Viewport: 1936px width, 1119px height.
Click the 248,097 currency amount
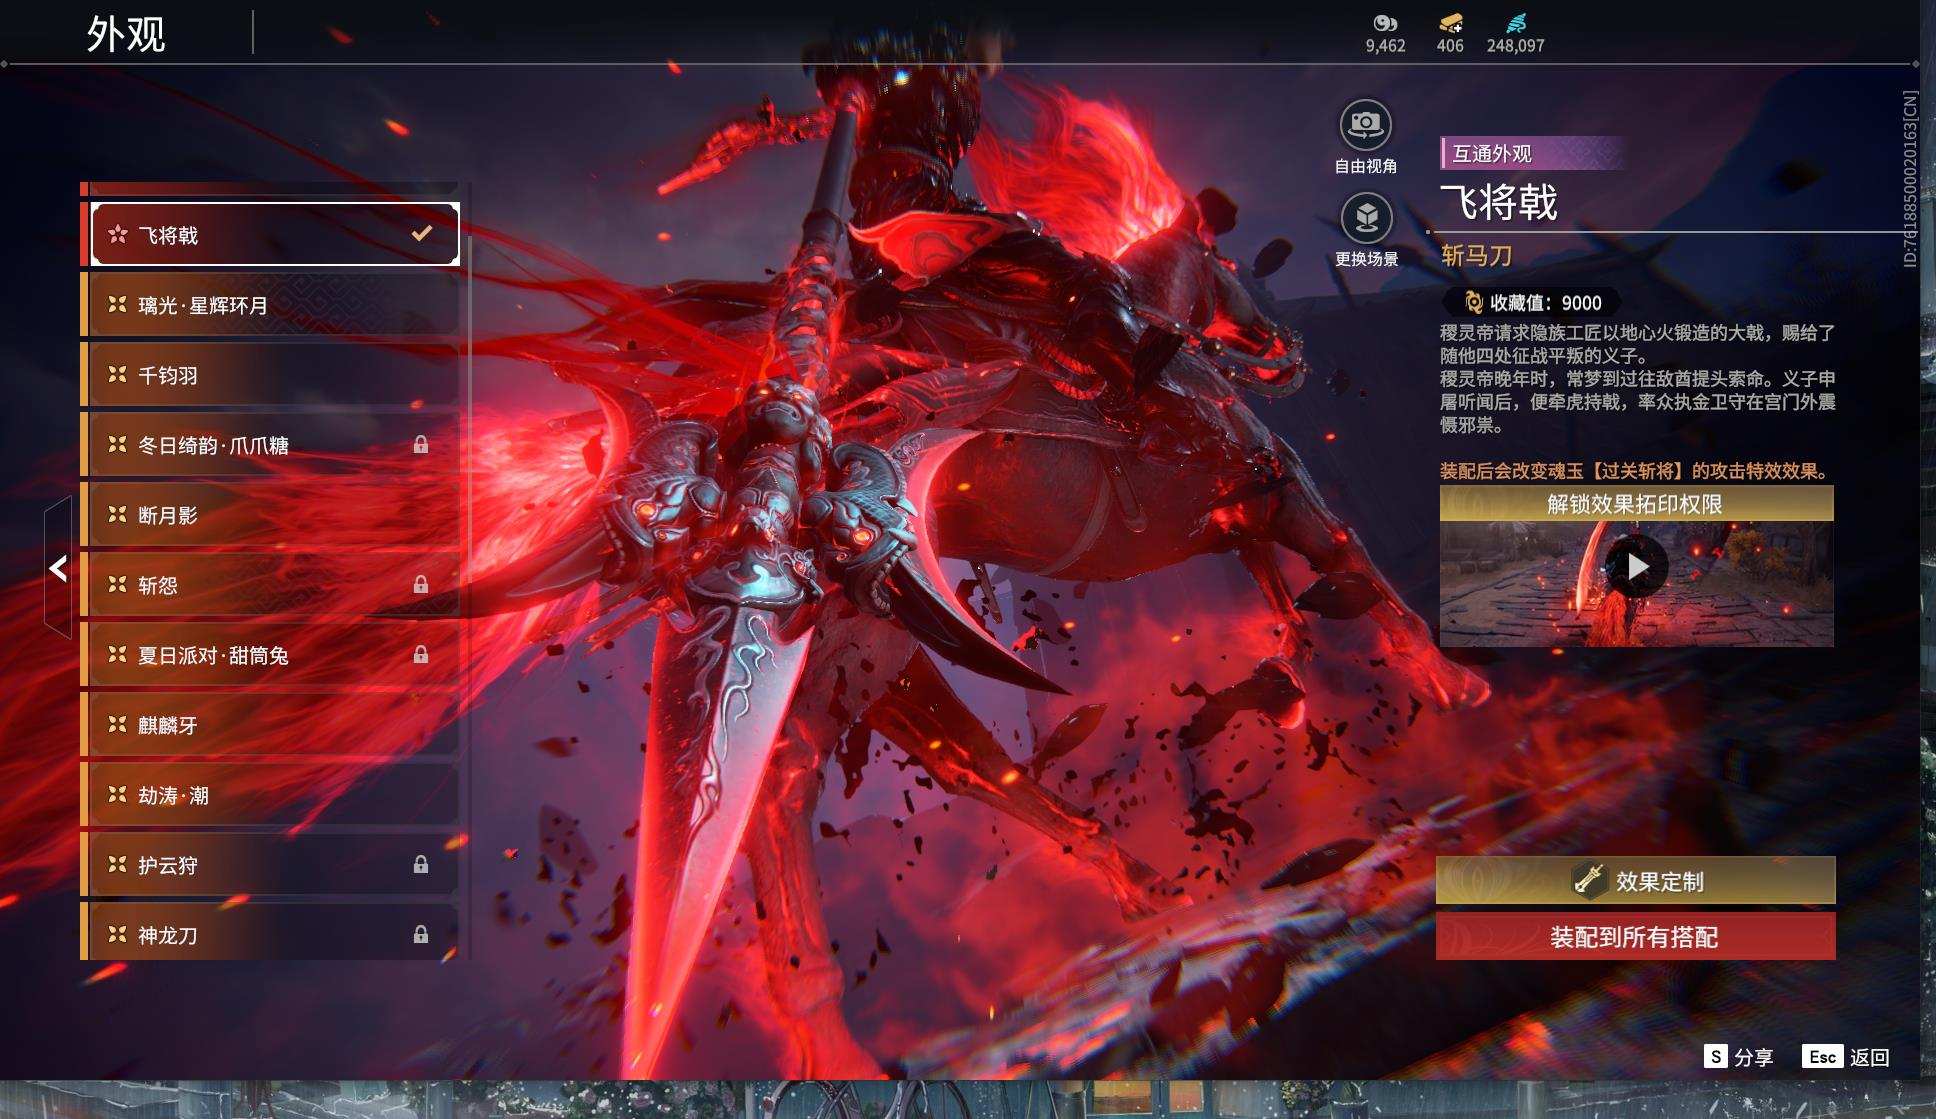[1515, 46]
